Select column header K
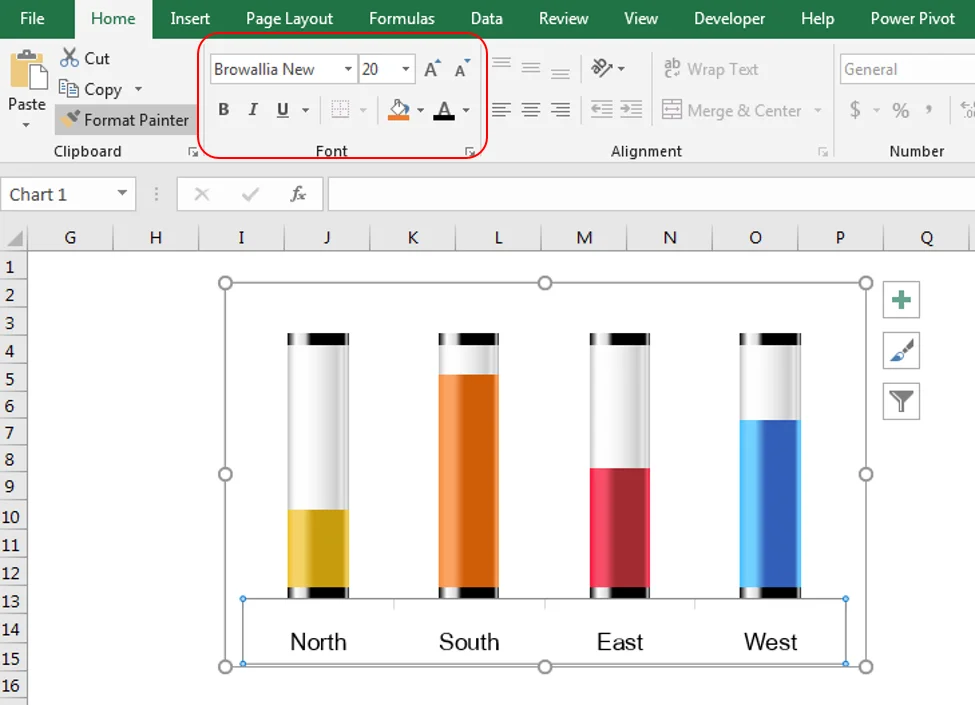 pos(413,237)
